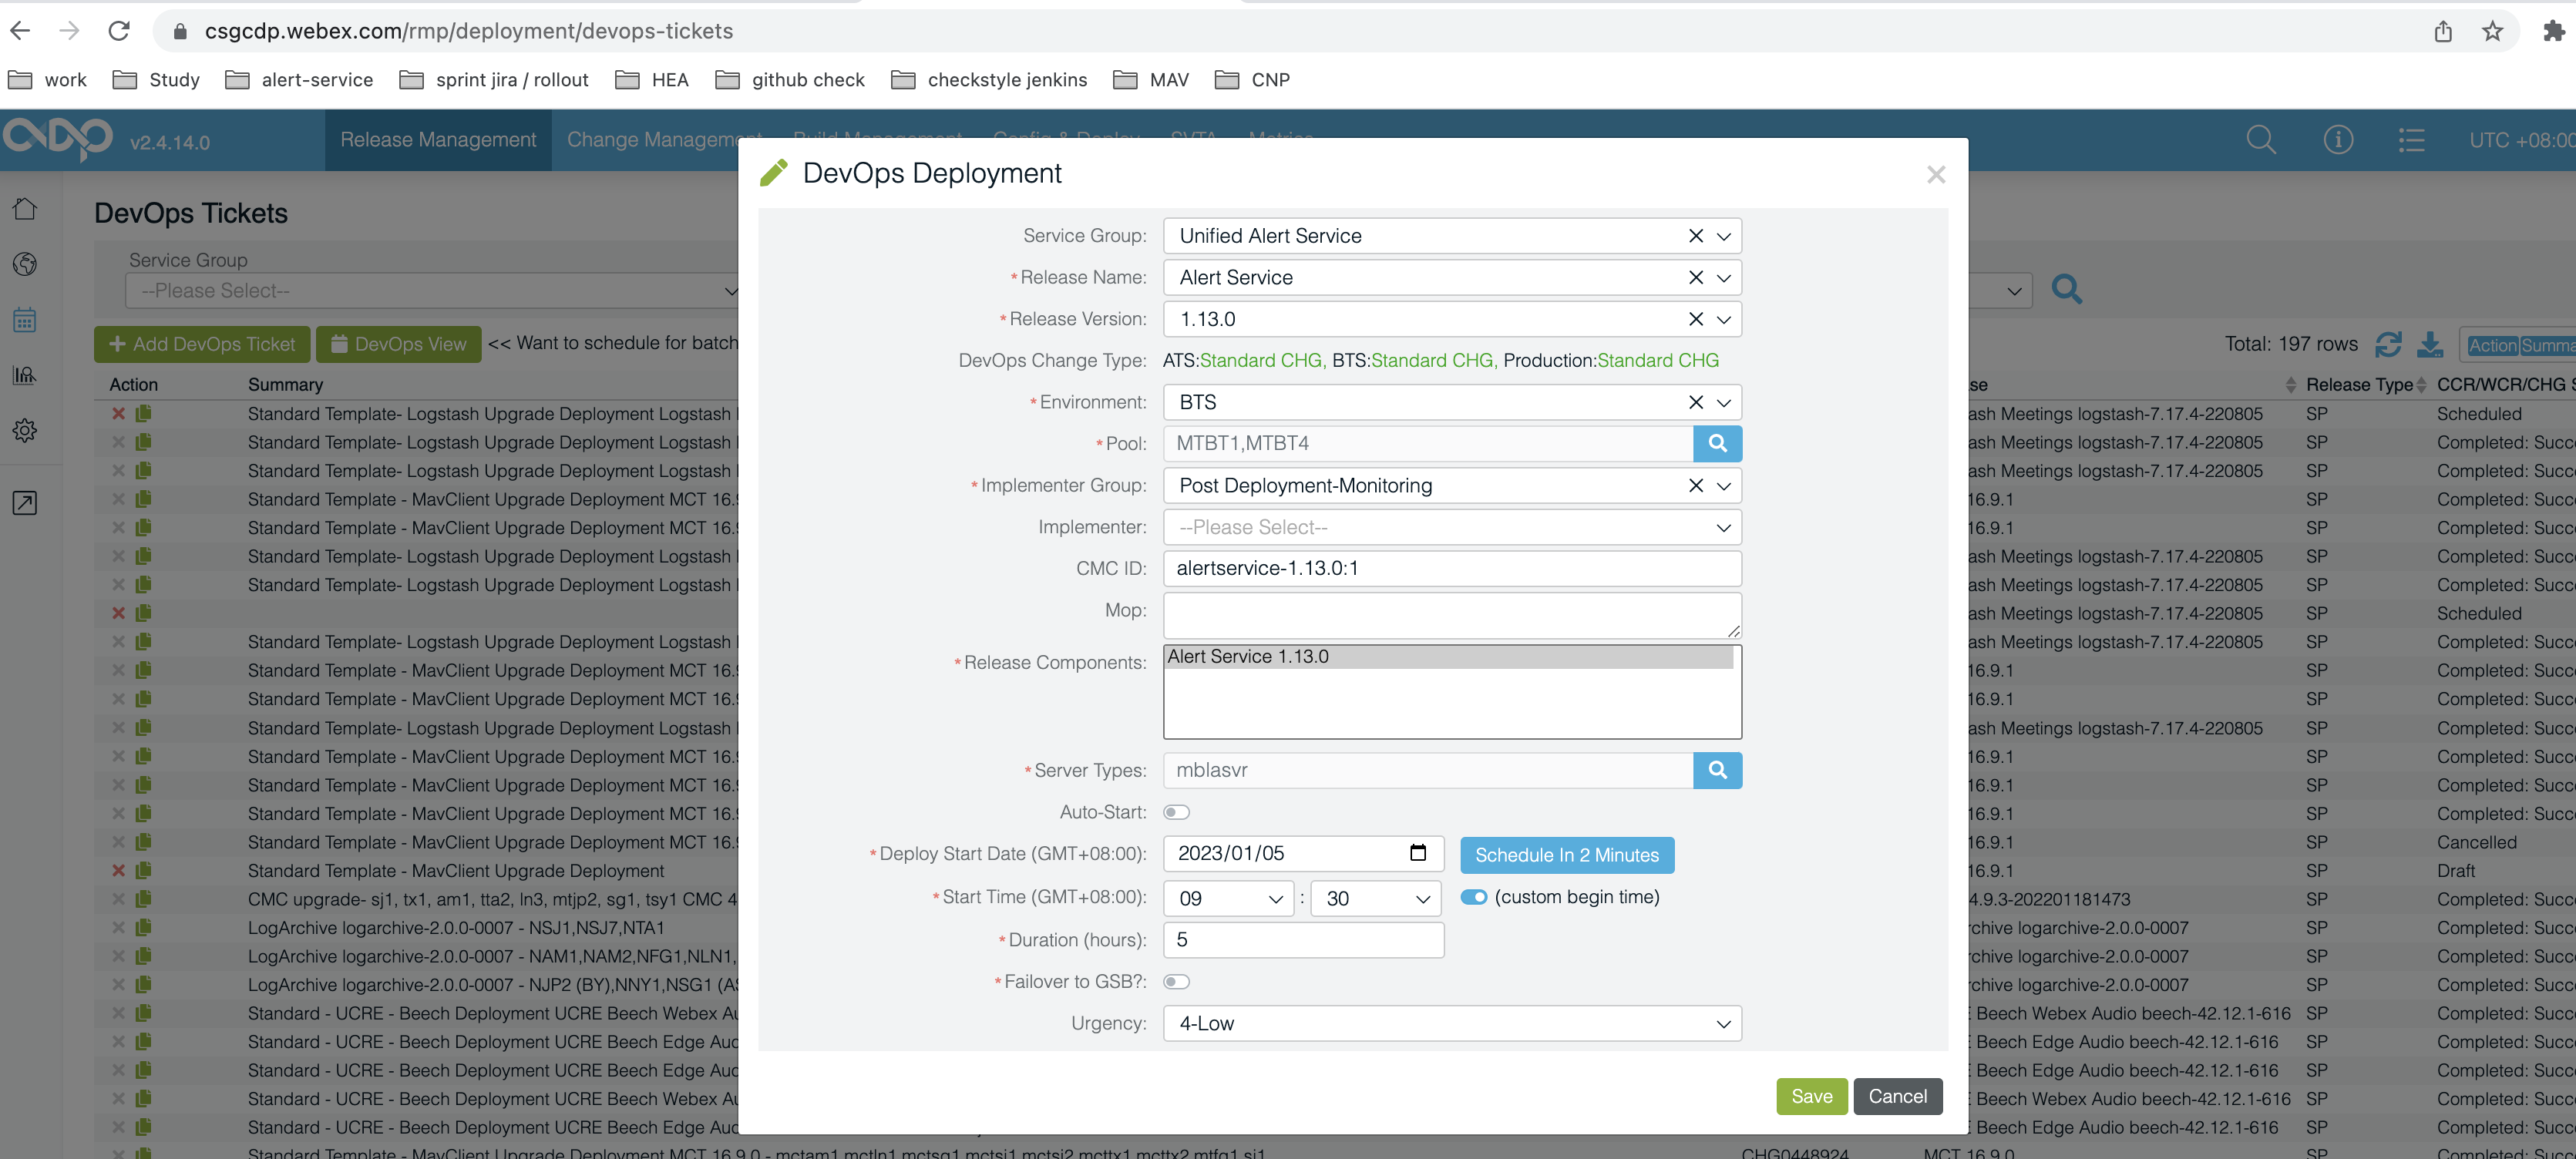This screenshot has height=1159, width=2576.
Task: Open the checkstyle jenkins bookmarks folder
Action: pos(988,80)
